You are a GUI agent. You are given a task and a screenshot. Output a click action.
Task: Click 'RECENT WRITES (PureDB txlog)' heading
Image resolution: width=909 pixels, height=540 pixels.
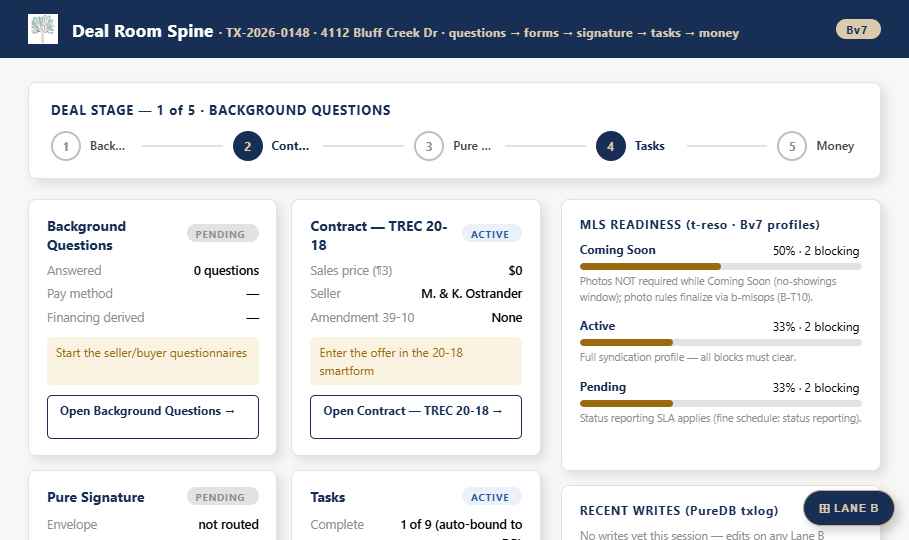coord(679,510)
